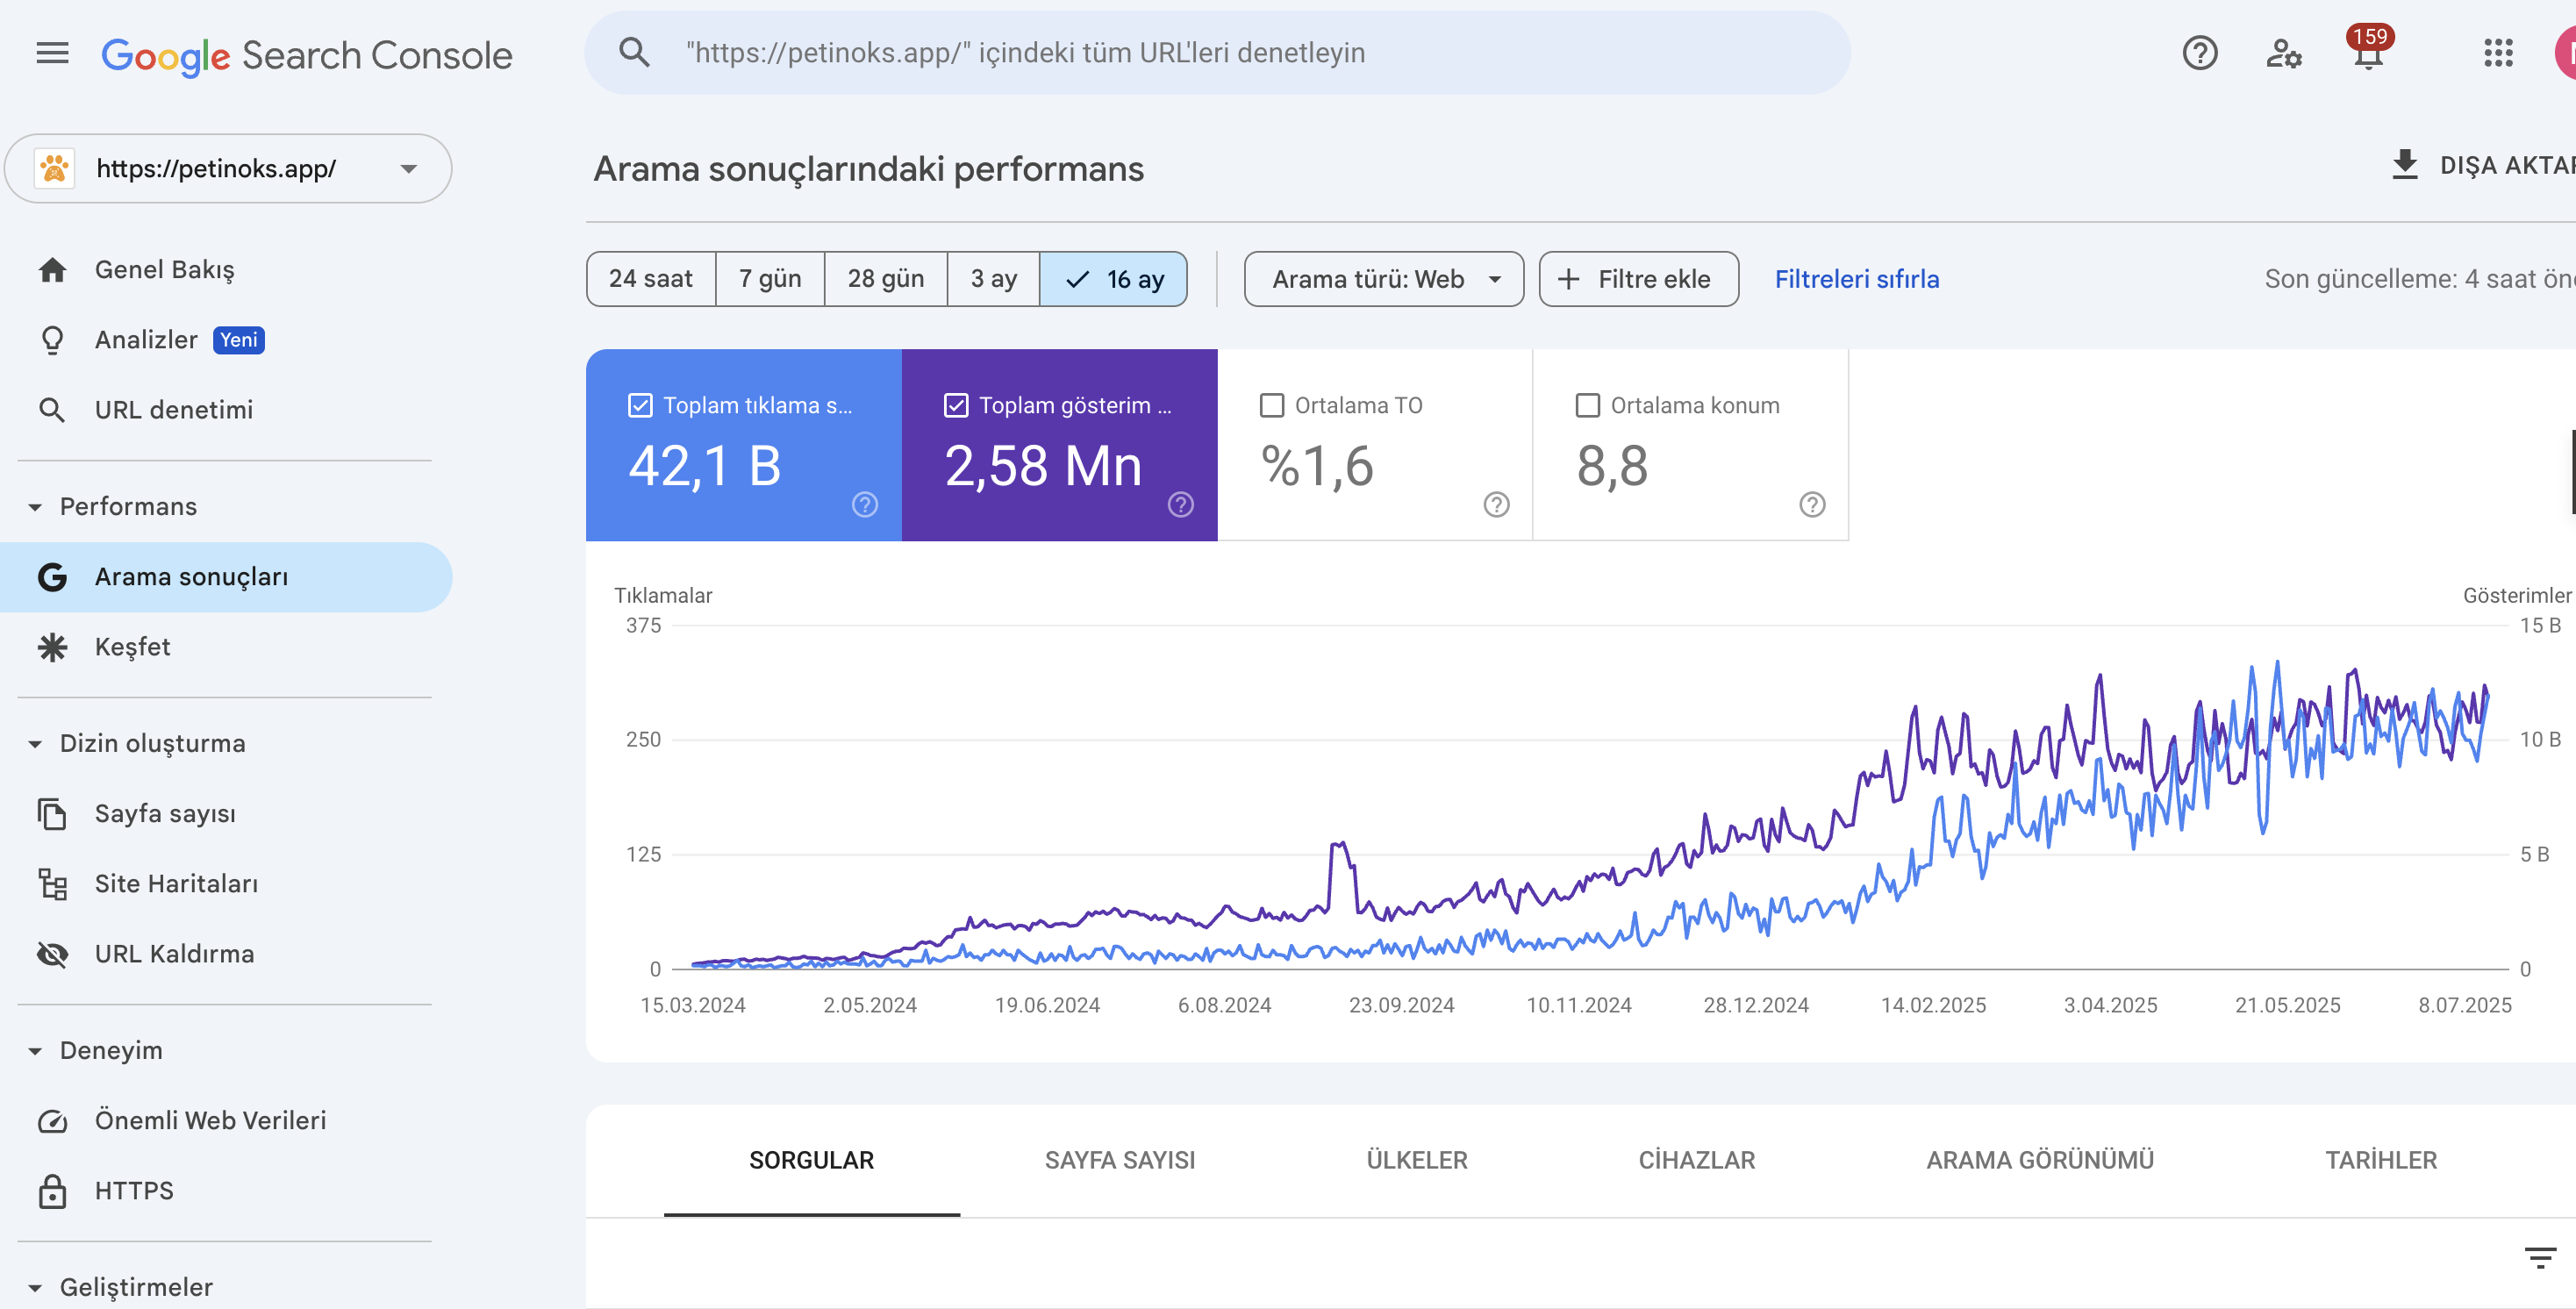This screenshot has height=1309, width=2576.
Task: Enable the Ortalama konum checkbox
Action: [x=1587, y=405]
